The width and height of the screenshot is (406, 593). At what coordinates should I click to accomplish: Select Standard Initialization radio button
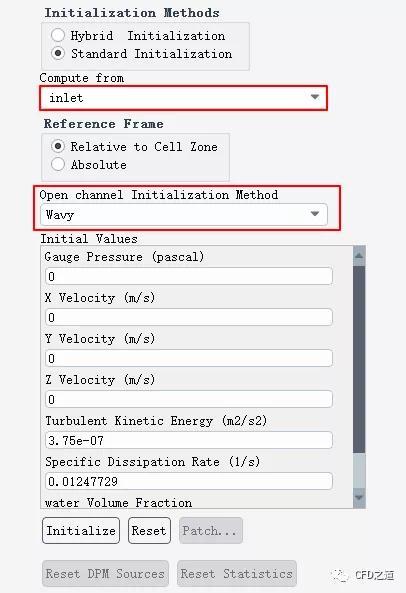[58, 53]
